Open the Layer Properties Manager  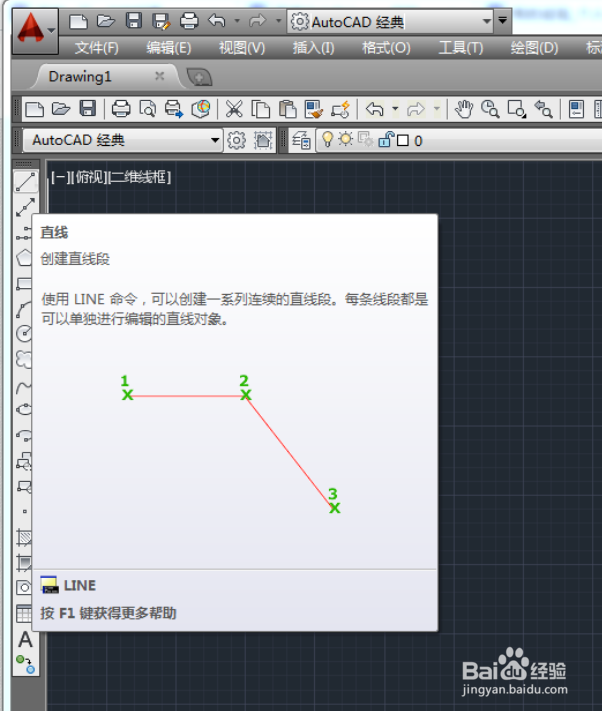(x=301, y=140)
